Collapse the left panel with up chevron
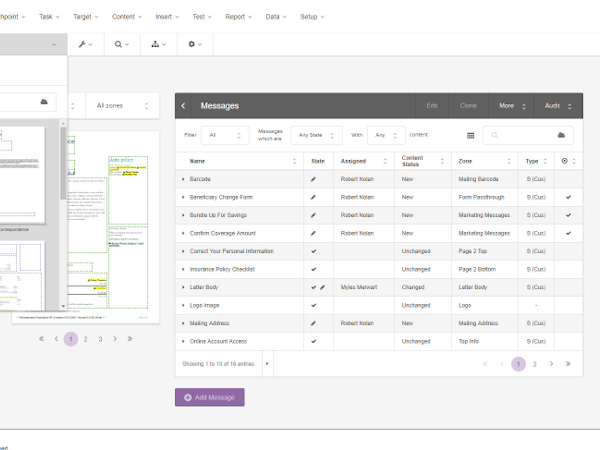This screenshot has height=450, width=600. [54, 45]
